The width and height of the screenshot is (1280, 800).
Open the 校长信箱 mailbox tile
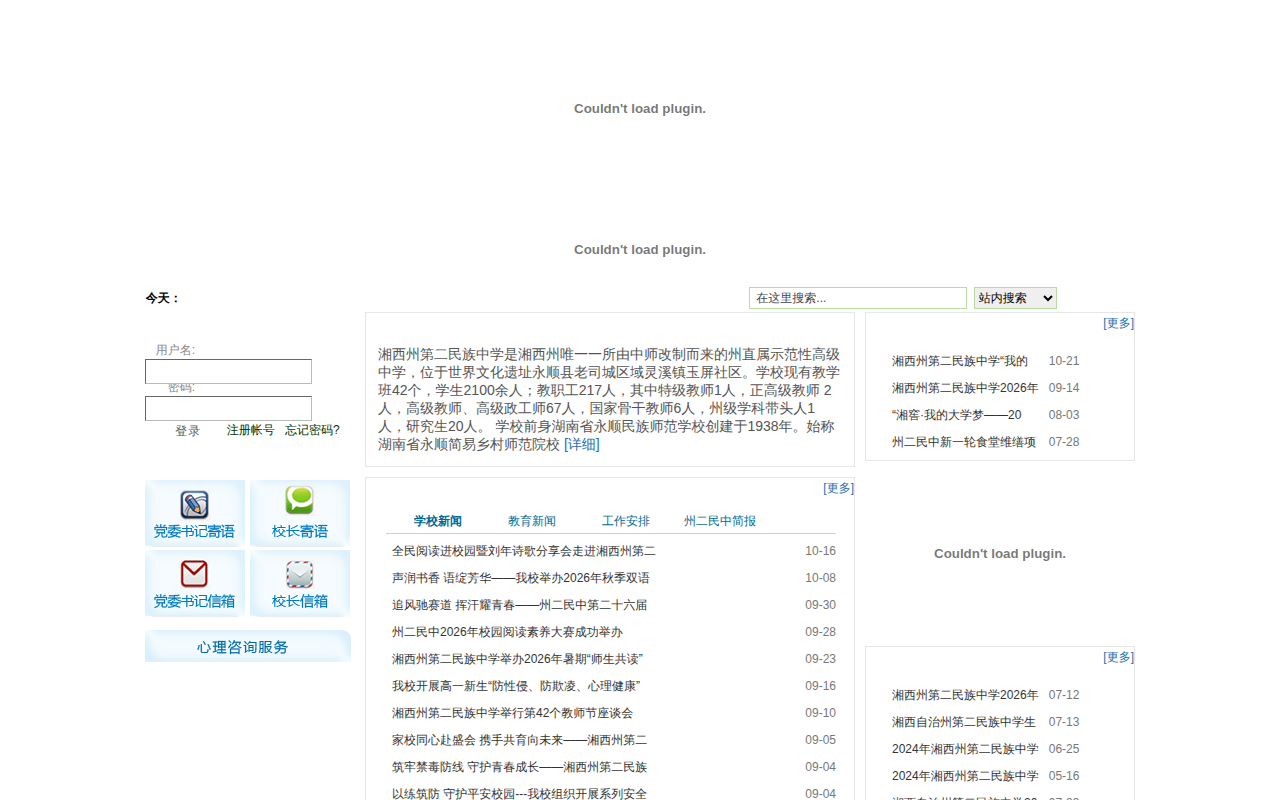300,583
